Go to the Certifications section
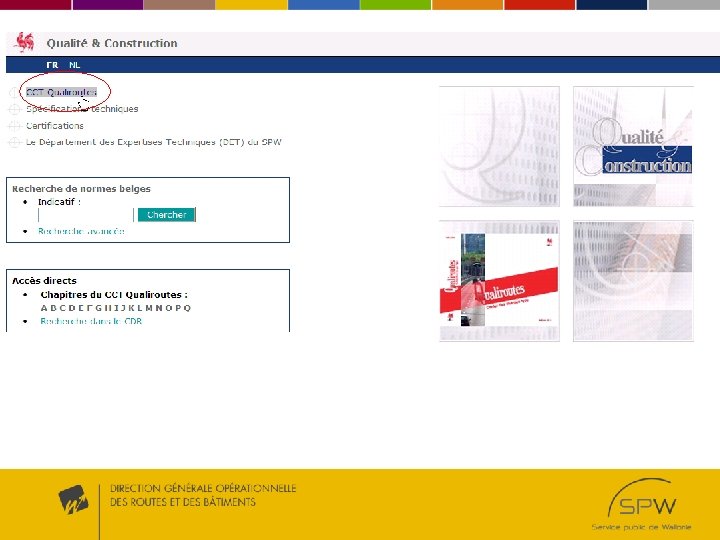Image resolution: width=720 pixels, height=540 pixels. click(55, 126)
